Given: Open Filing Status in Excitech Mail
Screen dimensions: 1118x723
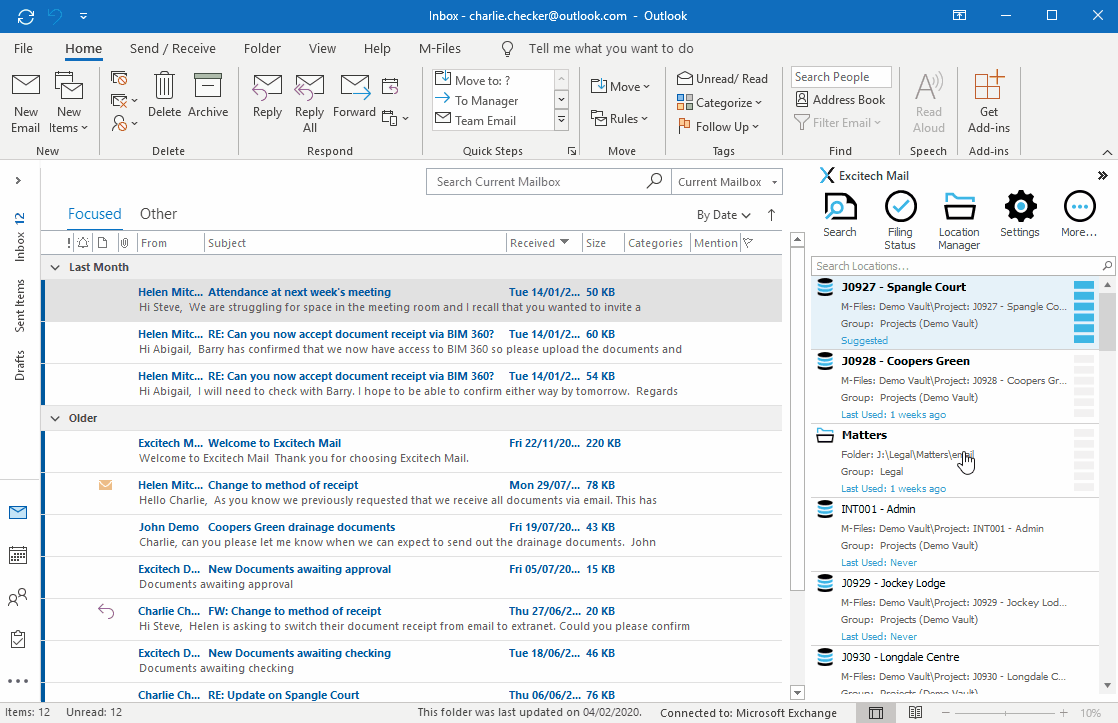Looking at the screenshot, I should (900, 220).
